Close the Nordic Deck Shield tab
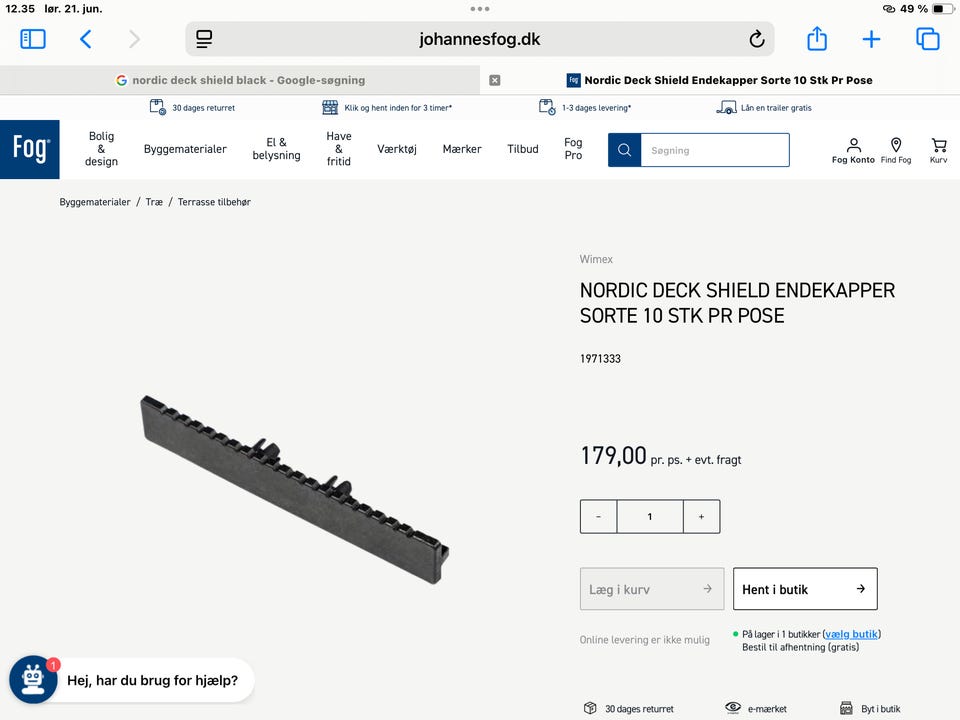Screen dimensions: 960x720 [494, 80]
